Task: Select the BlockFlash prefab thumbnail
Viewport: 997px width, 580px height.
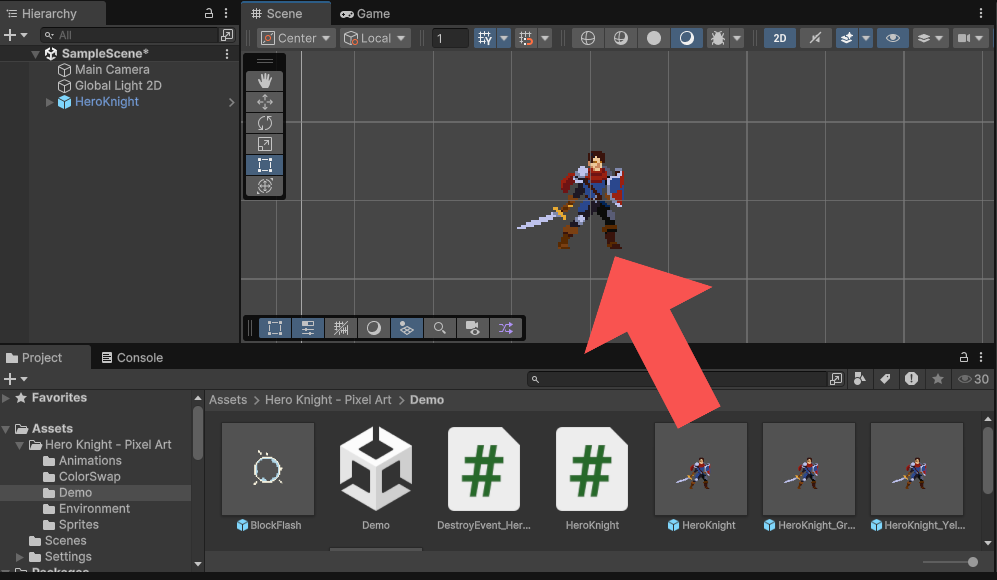Action: [x=268, y=469]
